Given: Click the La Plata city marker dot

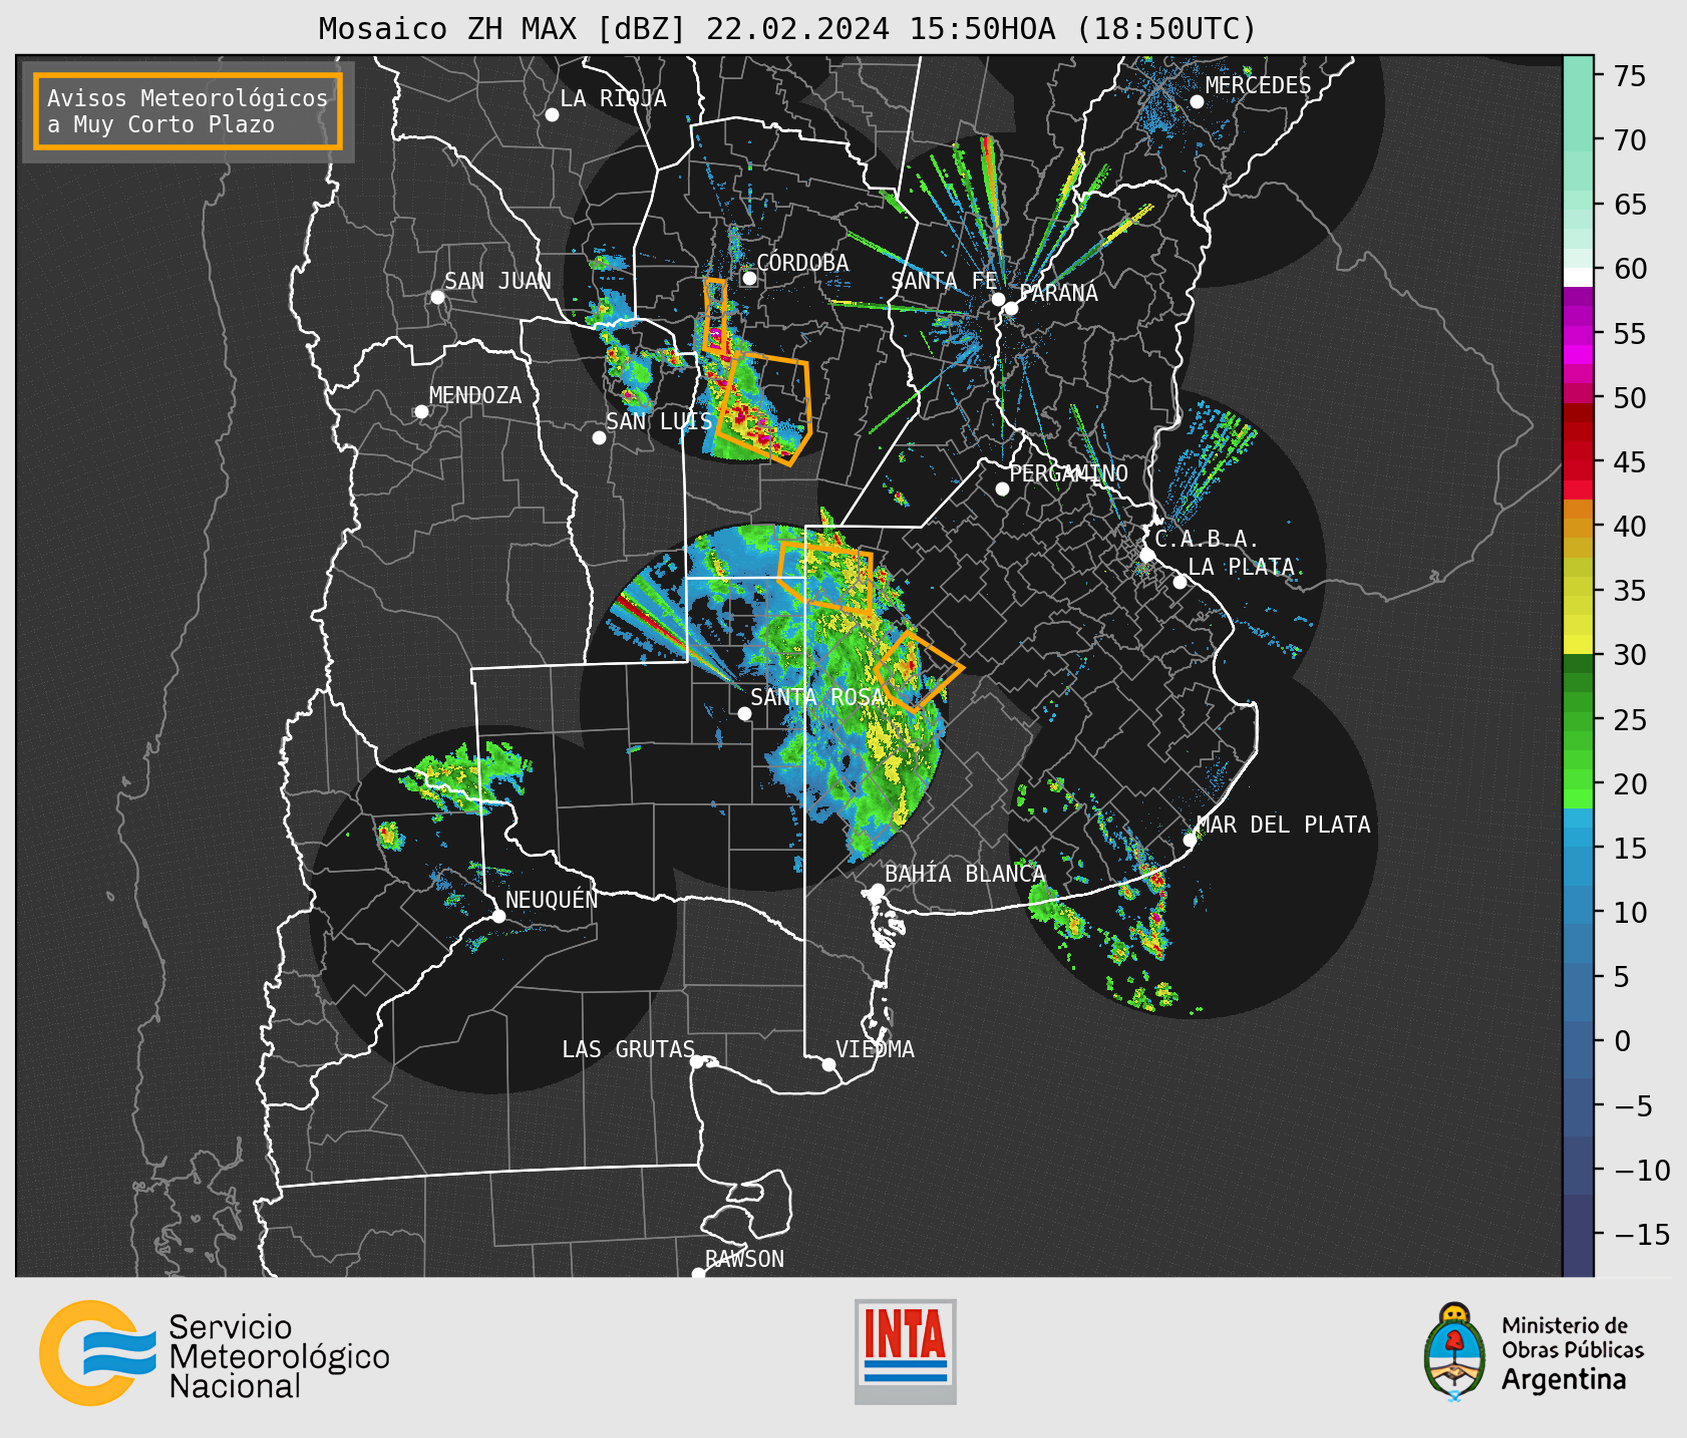Looking at the screenshot, I should point(1179,581).
